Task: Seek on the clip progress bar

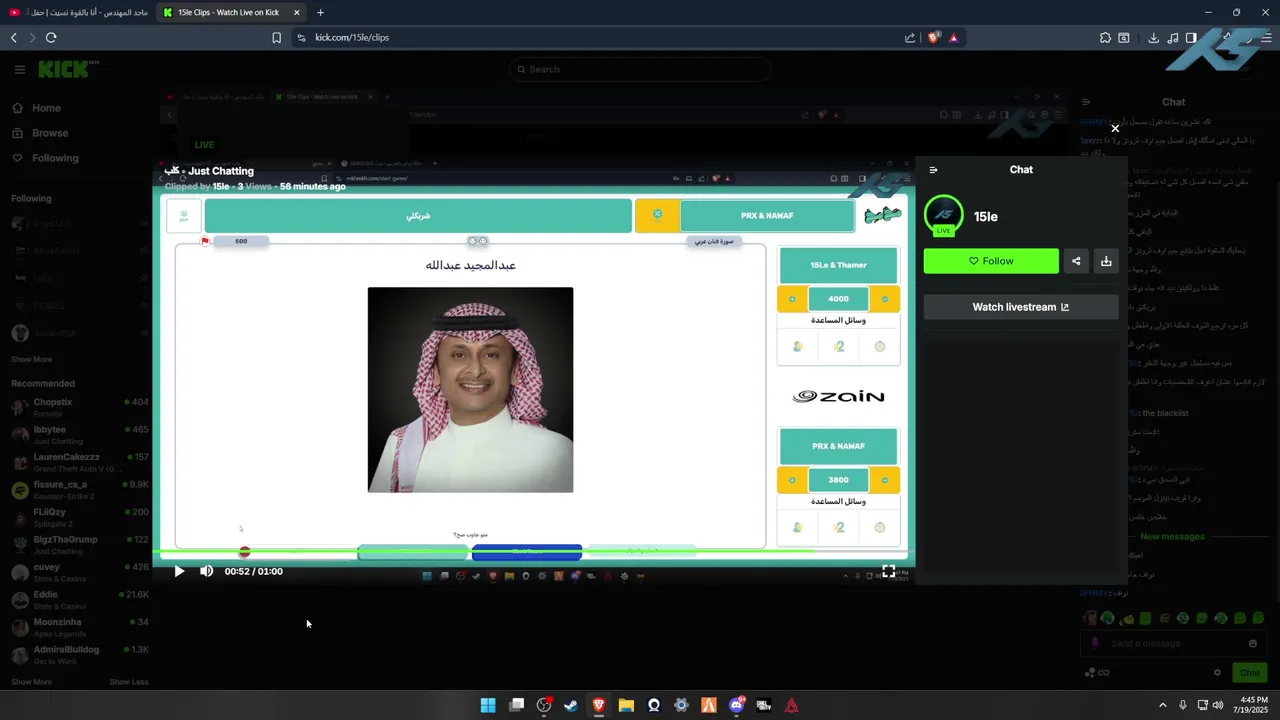Action: click(x=533, y=551)
